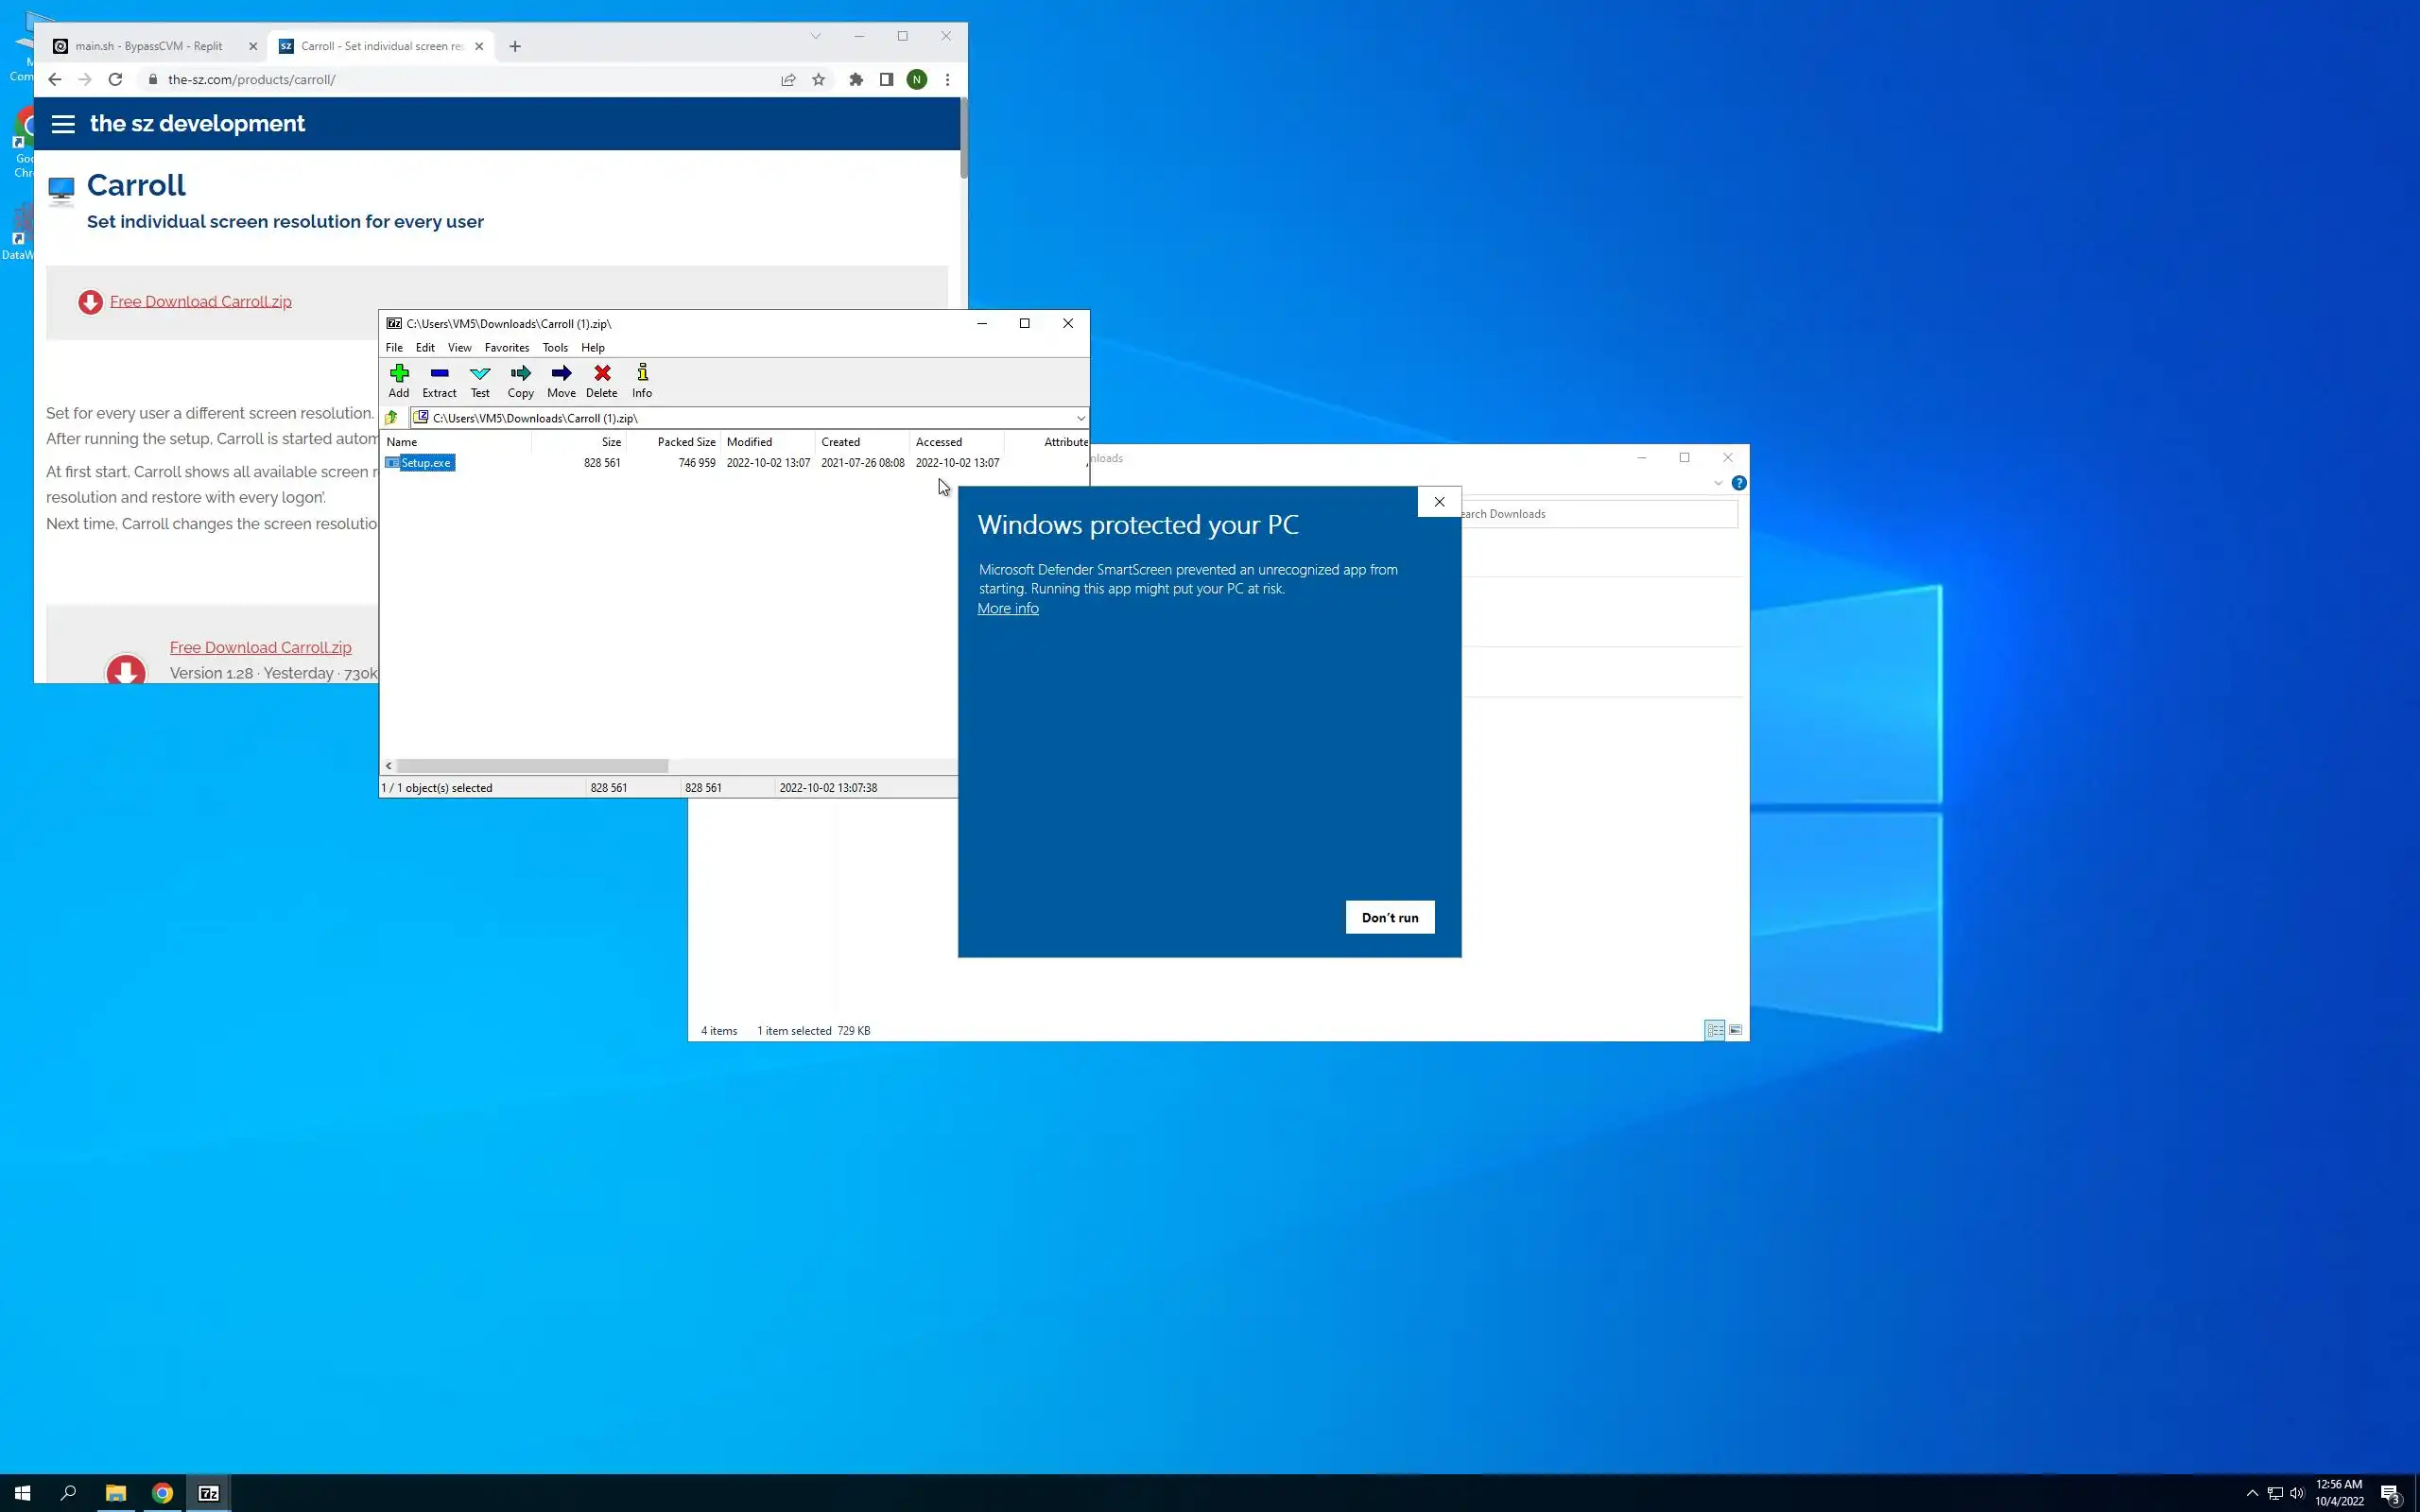
Task: Expand the Explorer ribbon chevron
Action: coord(1718,483)
